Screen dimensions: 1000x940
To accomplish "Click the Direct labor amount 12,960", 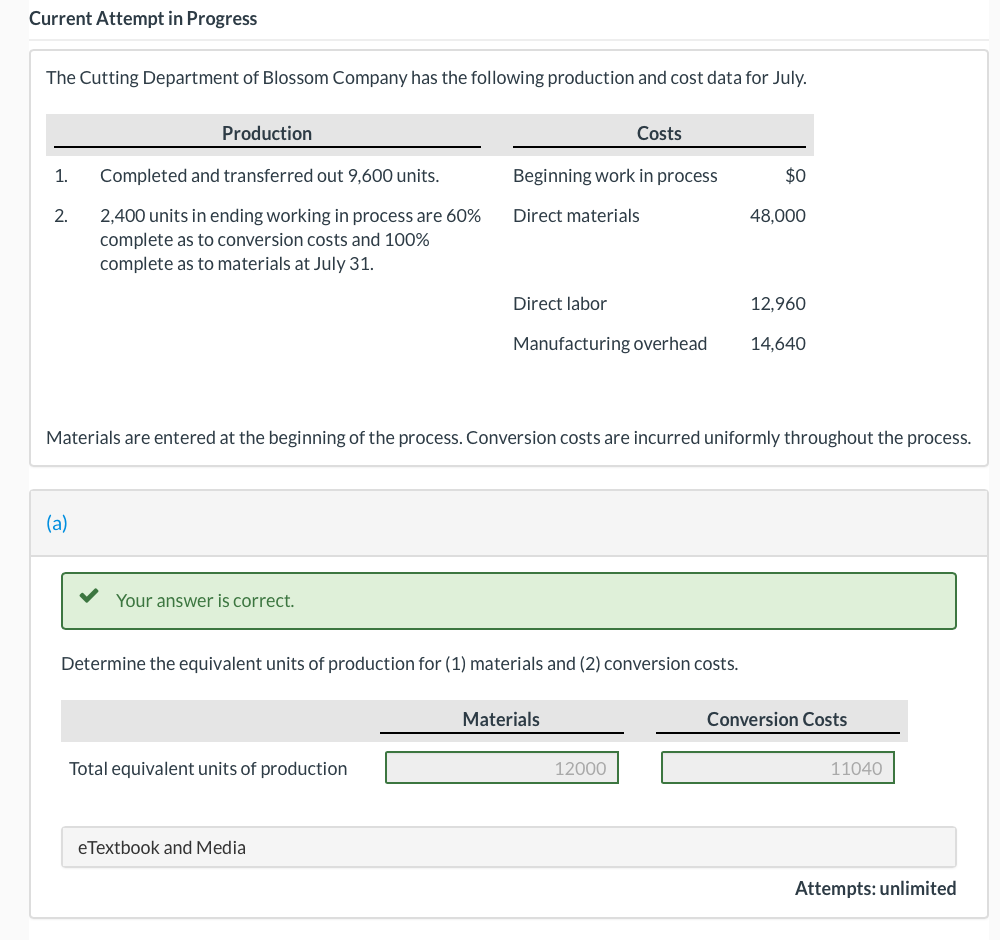I will click(778, 304).
